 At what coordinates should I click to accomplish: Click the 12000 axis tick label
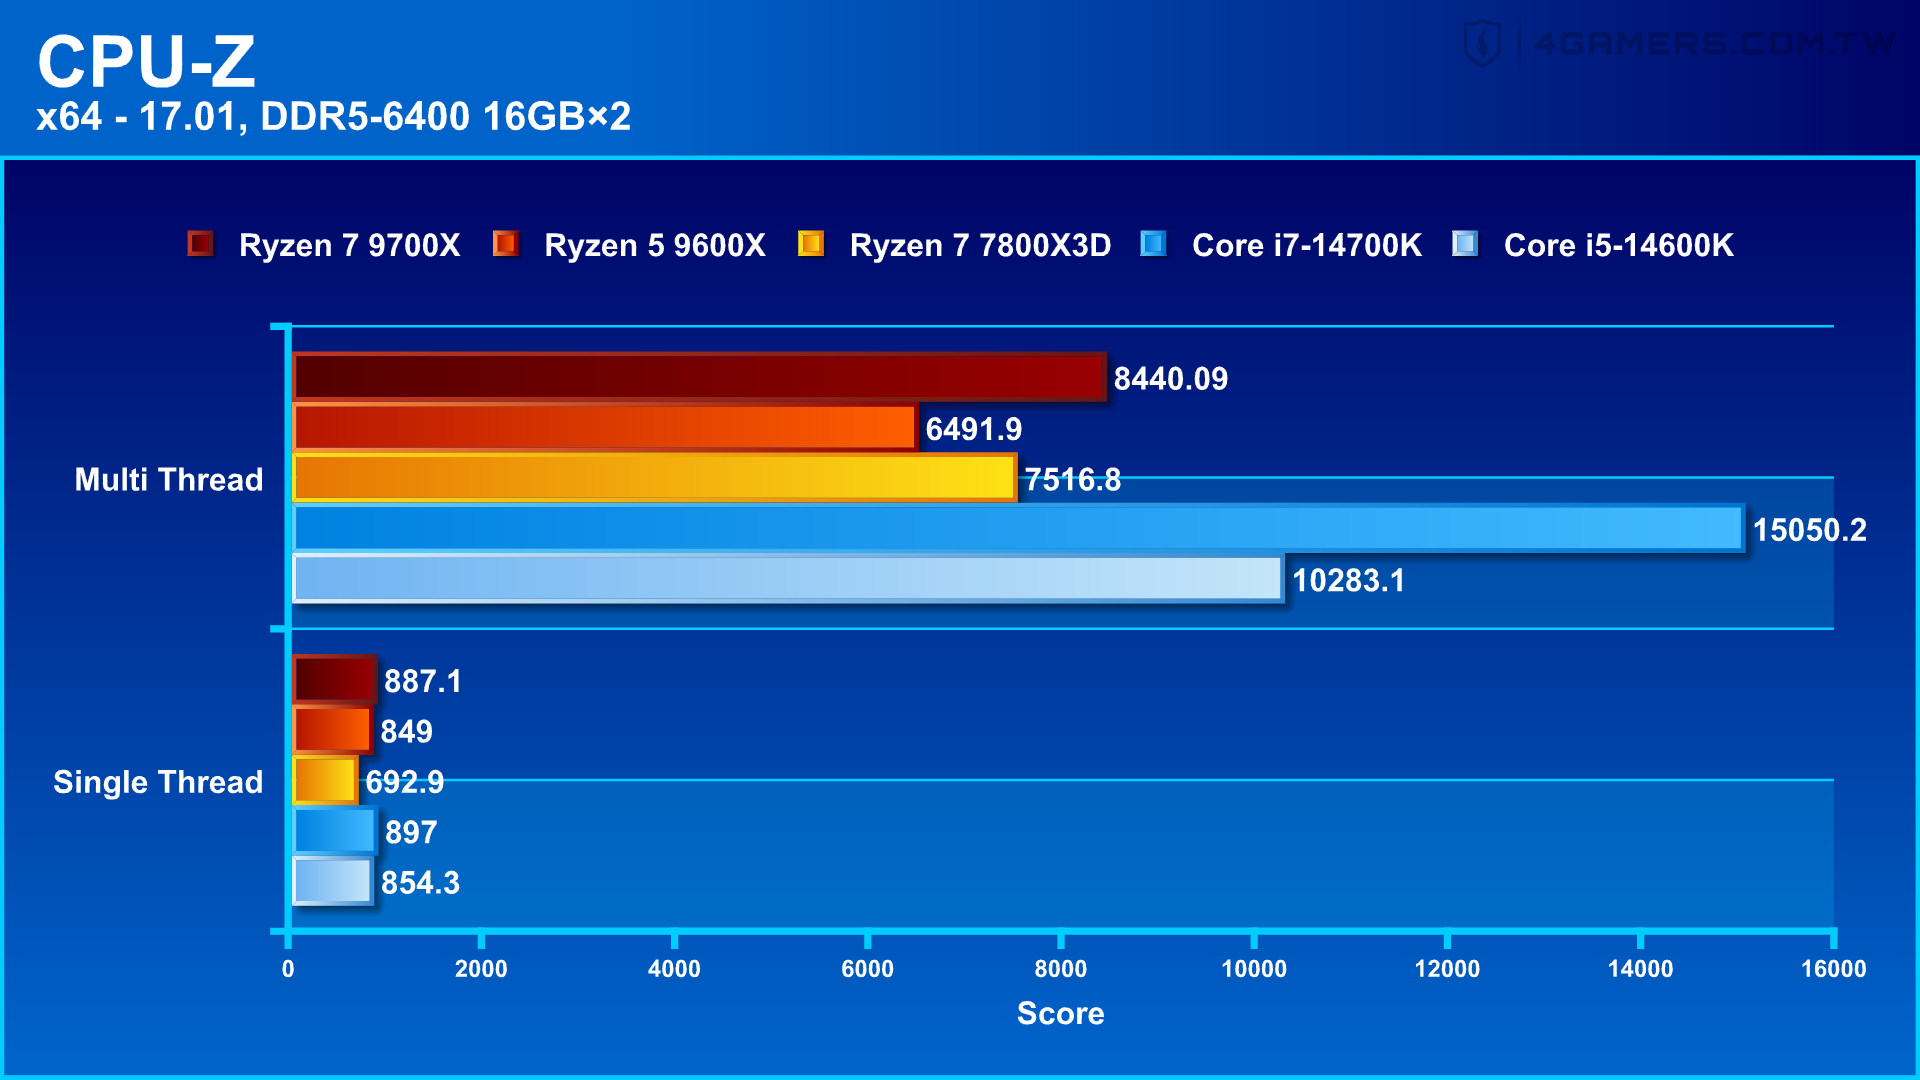coord(1447,969)
